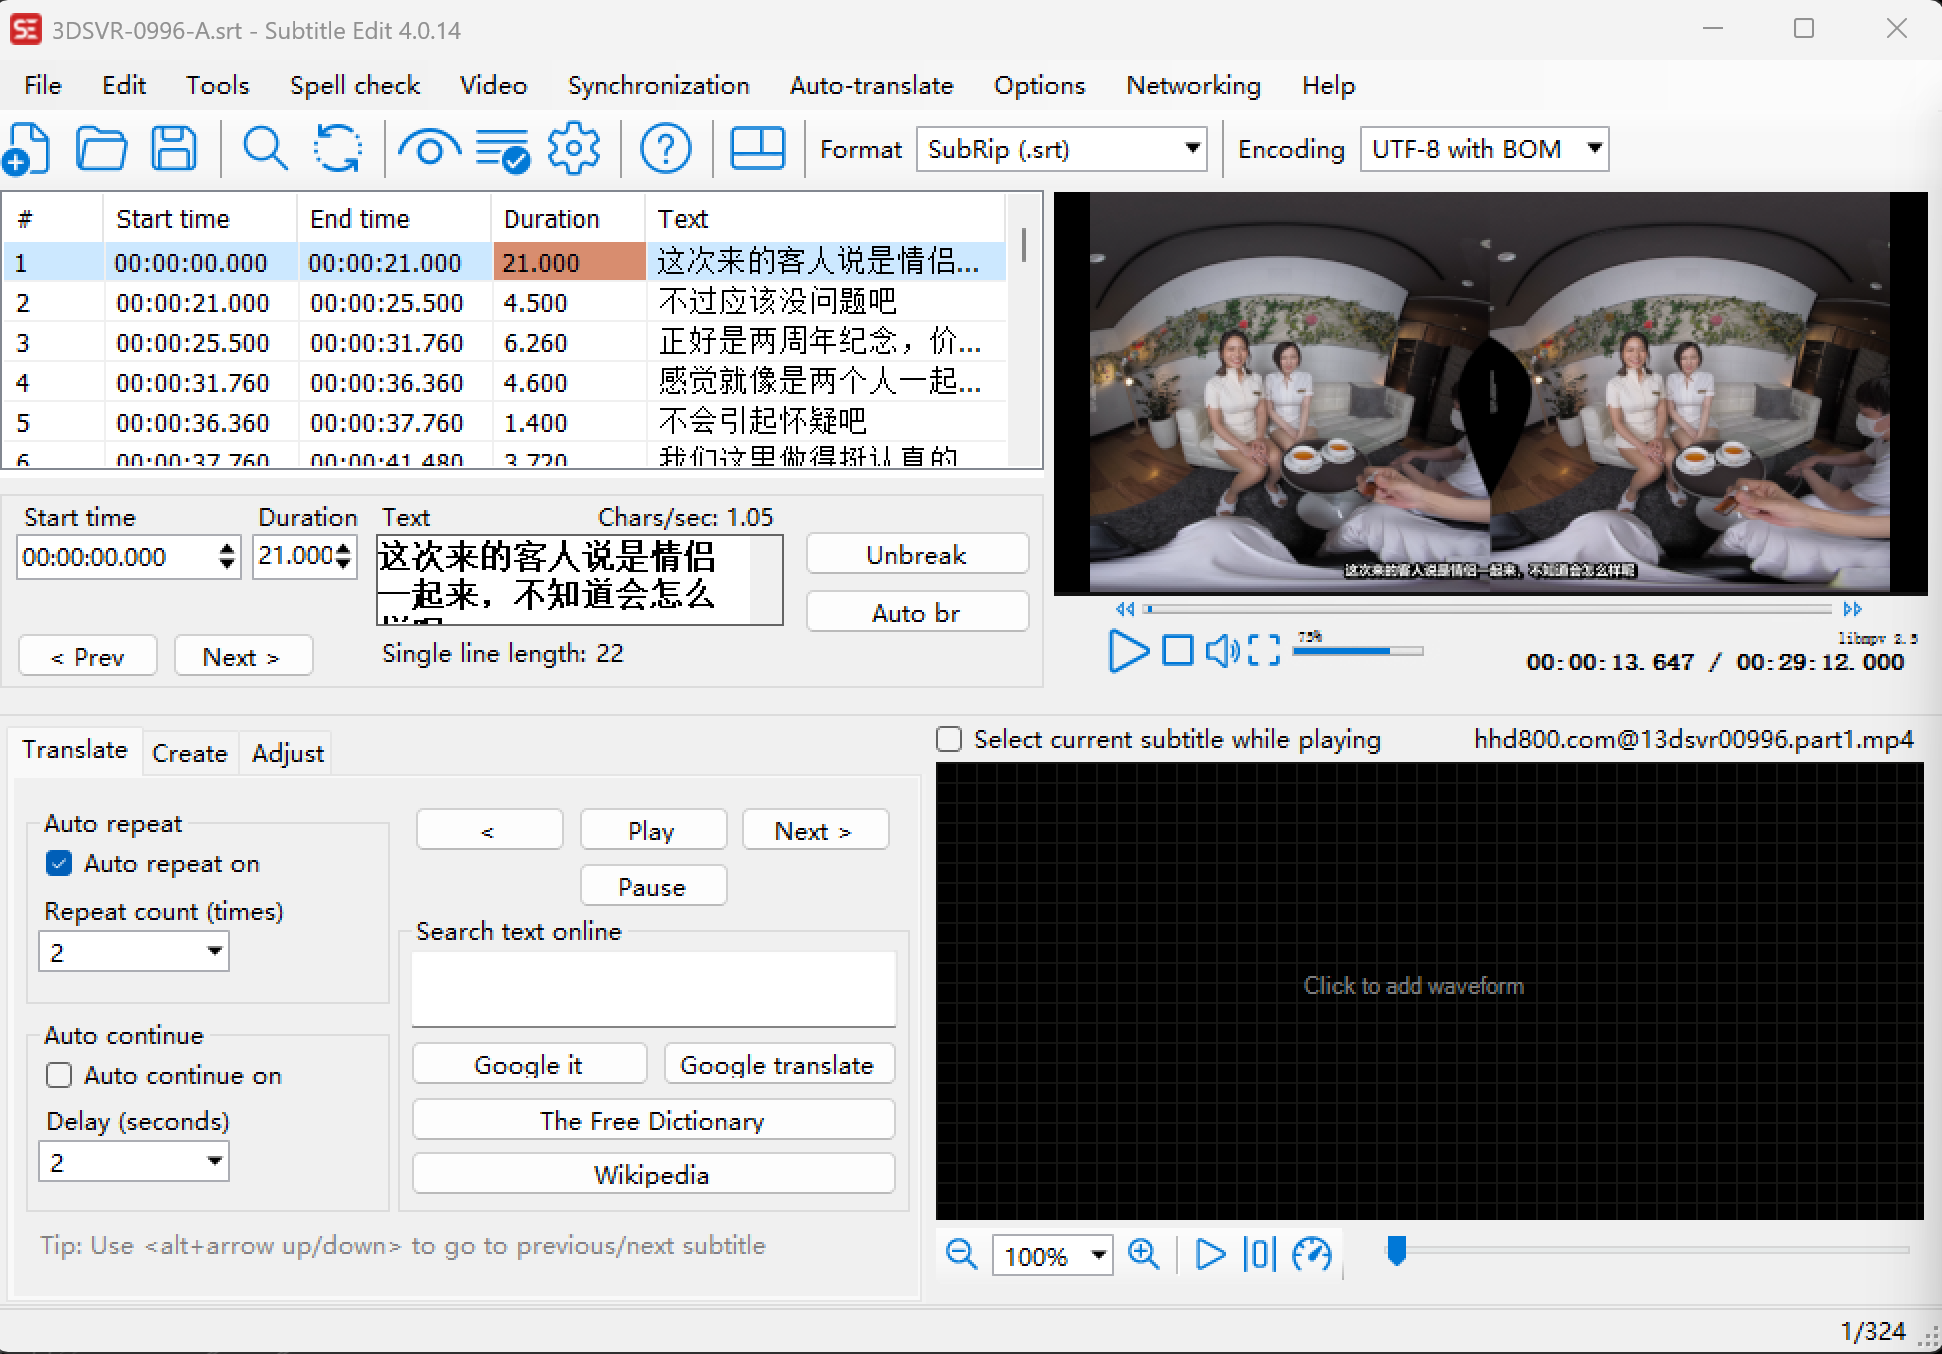Run the fix common errors icon
This screenshot has height=1354, width=1942.
pos(502,149)
